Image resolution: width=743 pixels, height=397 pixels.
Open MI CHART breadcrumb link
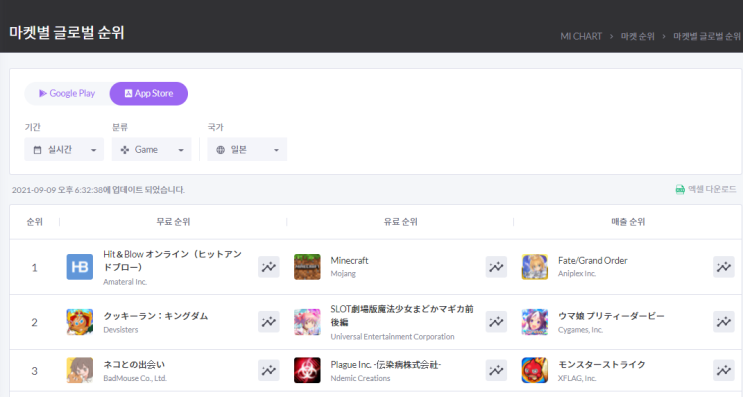tap(581, 36)
